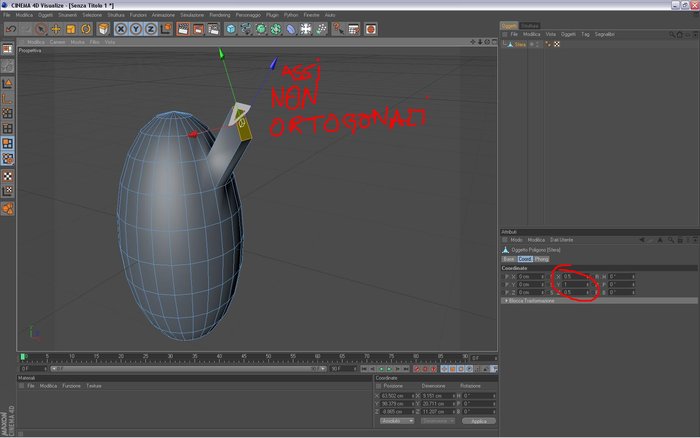This screenshot has width=700, height=438.
Task: Open the particle emitter icon
Action: tap(321, 29)
